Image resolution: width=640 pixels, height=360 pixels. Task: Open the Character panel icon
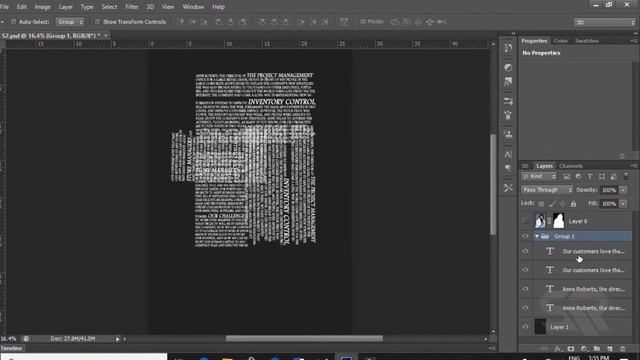point(508,155)
